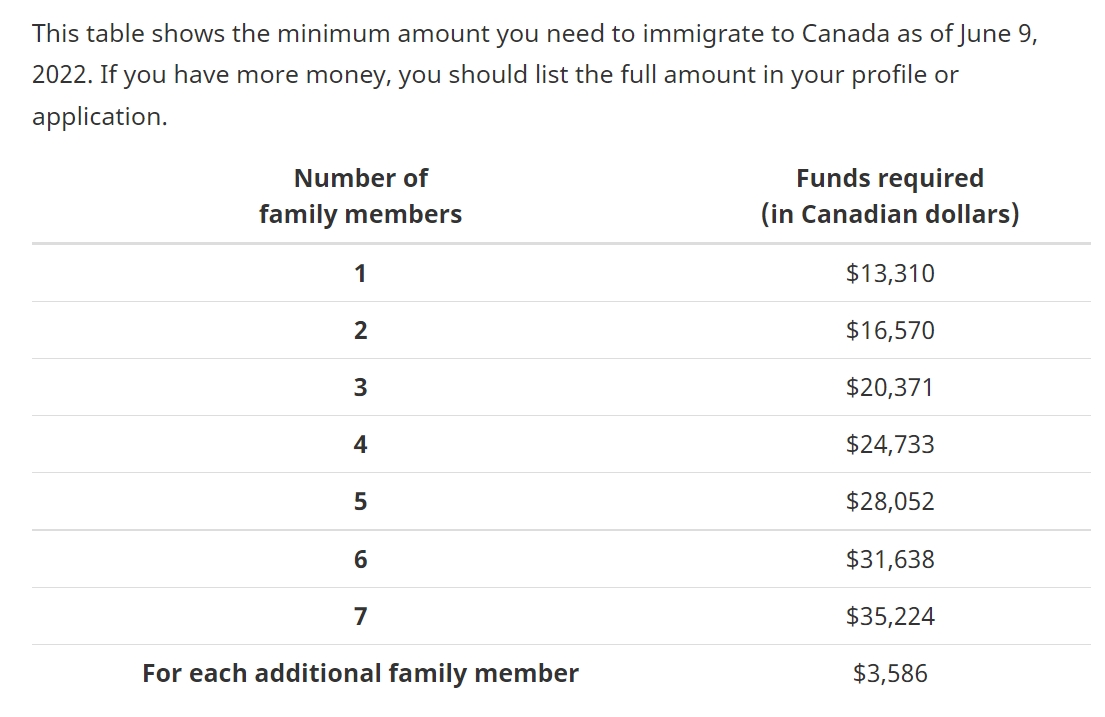Image resolution: width=1105 pixels, height=717 pixels.
Task: Click family member count 5
Action: coord(360,501)
